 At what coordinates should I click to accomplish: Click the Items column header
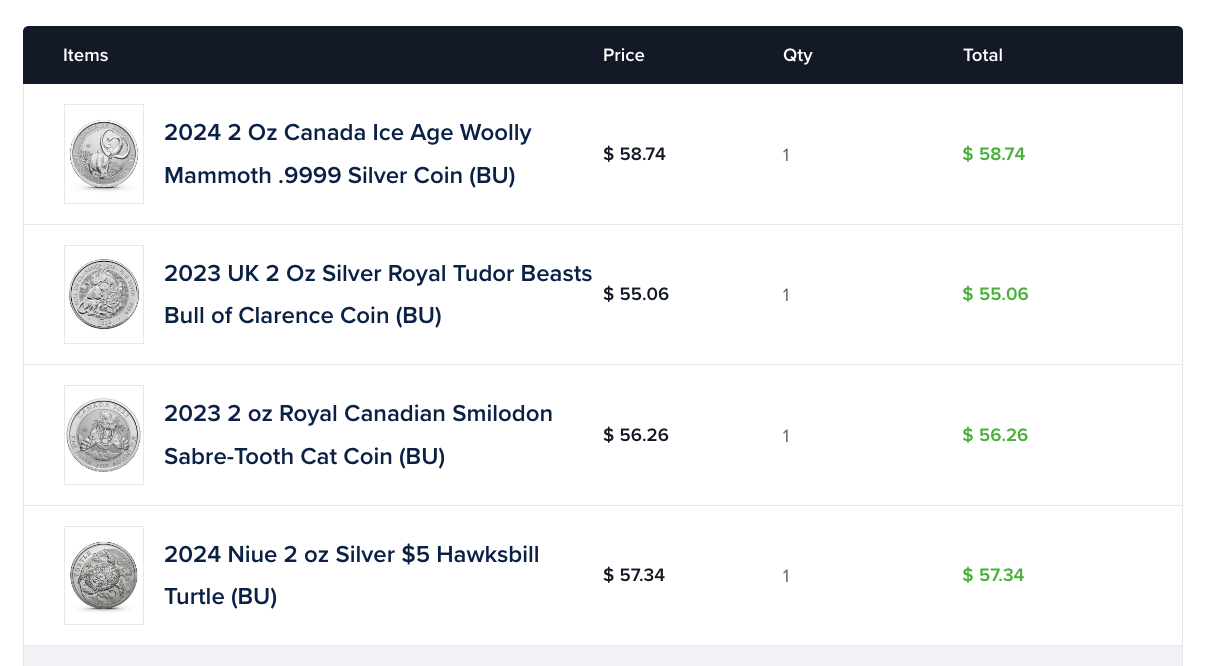pyautogui.click(x=86, y=55)
